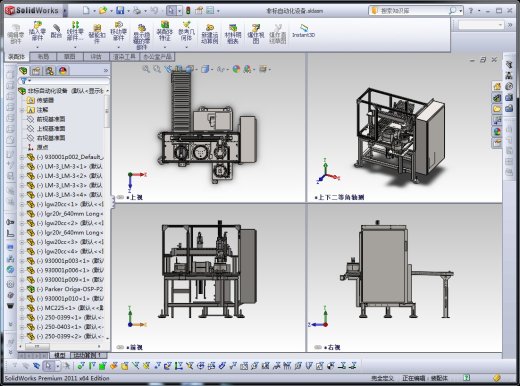The width and height of the screenshot is (520, 386).
Task: Rebuild the model via traffic light icon
Action: click(x=188, y=10)
